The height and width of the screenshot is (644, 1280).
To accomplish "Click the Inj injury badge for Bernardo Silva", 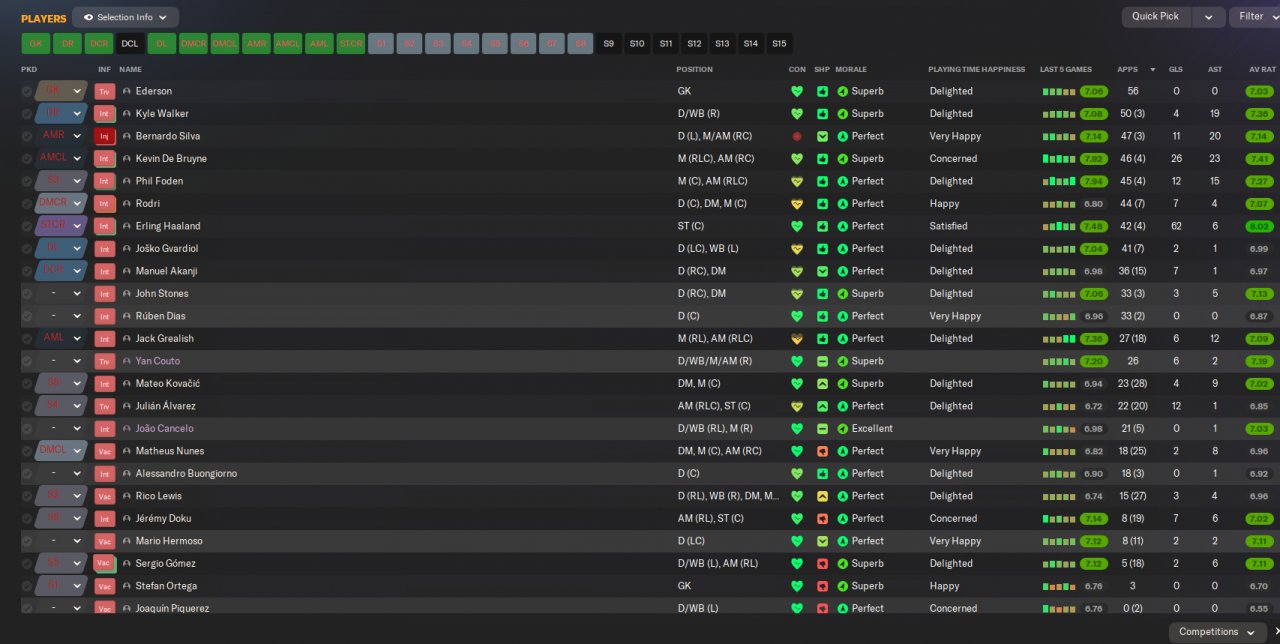I will 104,136.
